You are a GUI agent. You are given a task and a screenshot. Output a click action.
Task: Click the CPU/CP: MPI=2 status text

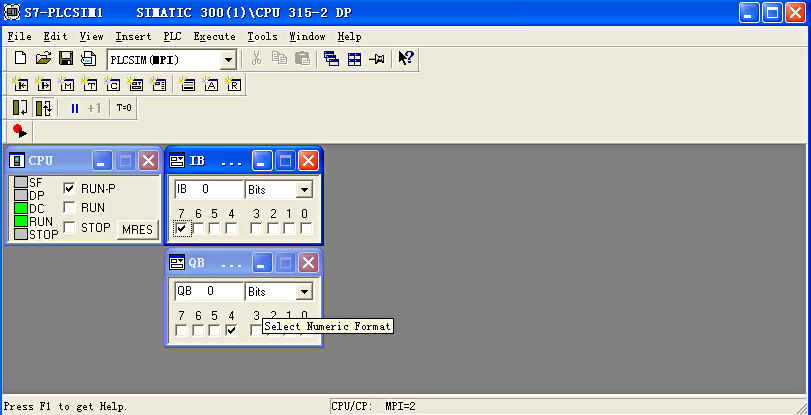pos(374,406)
